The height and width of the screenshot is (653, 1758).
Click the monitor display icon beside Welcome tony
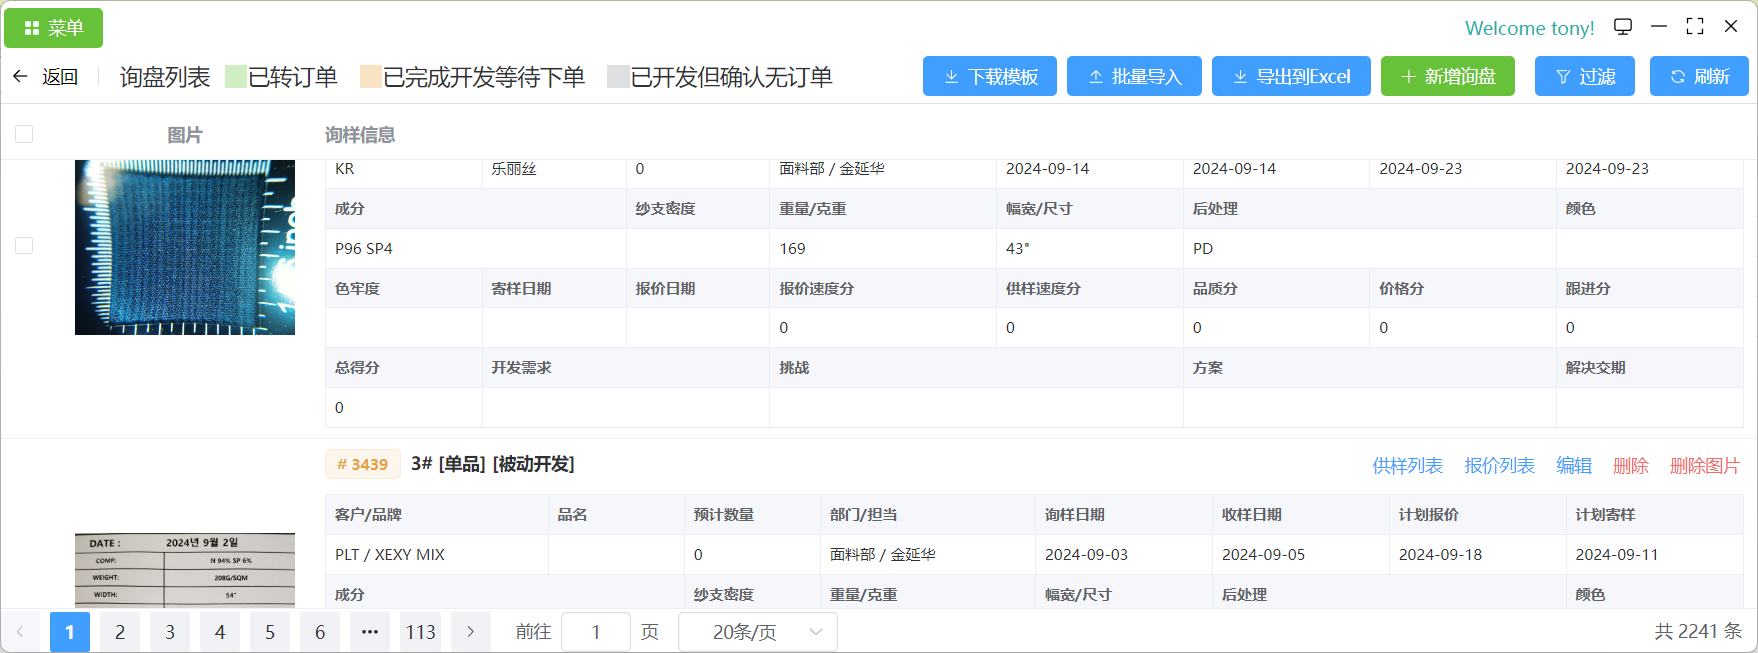click(x=1623, y=27)
